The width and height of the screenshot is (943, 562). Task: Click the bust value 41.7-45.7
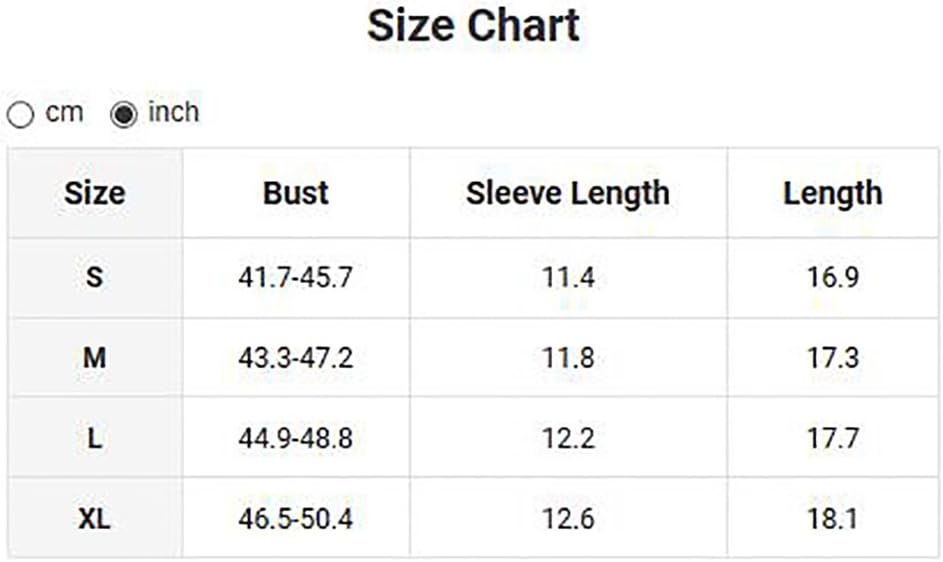click(x=295, y=277)
